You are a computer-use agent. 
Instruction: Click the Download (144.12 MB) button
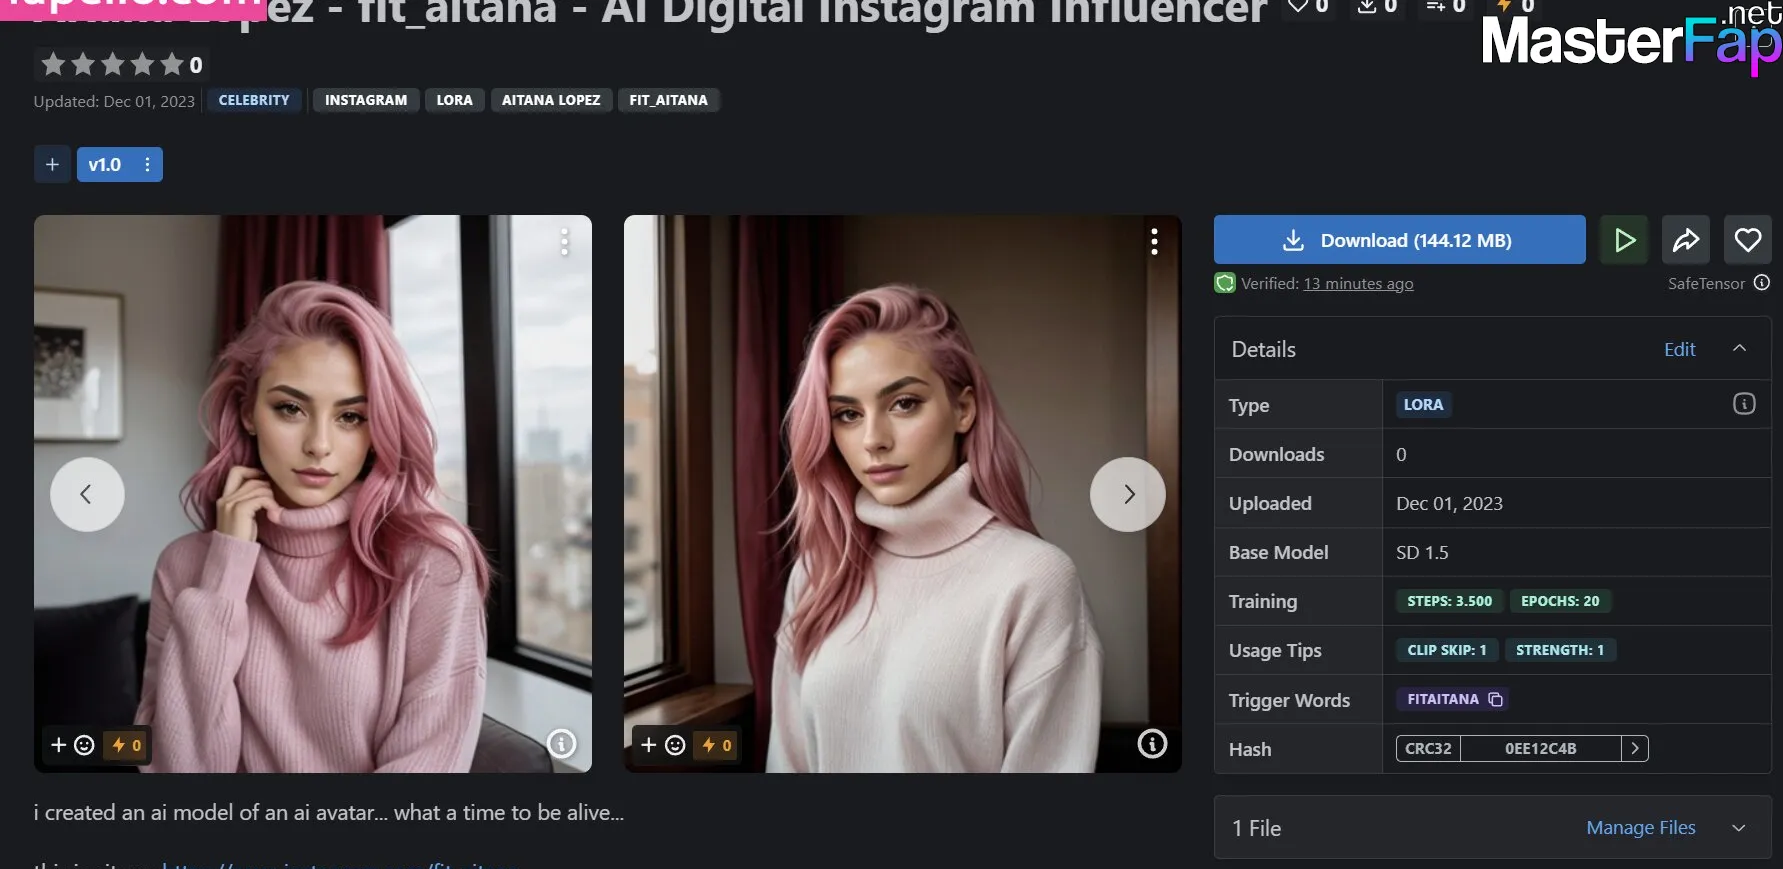[x=1399, y=240]
